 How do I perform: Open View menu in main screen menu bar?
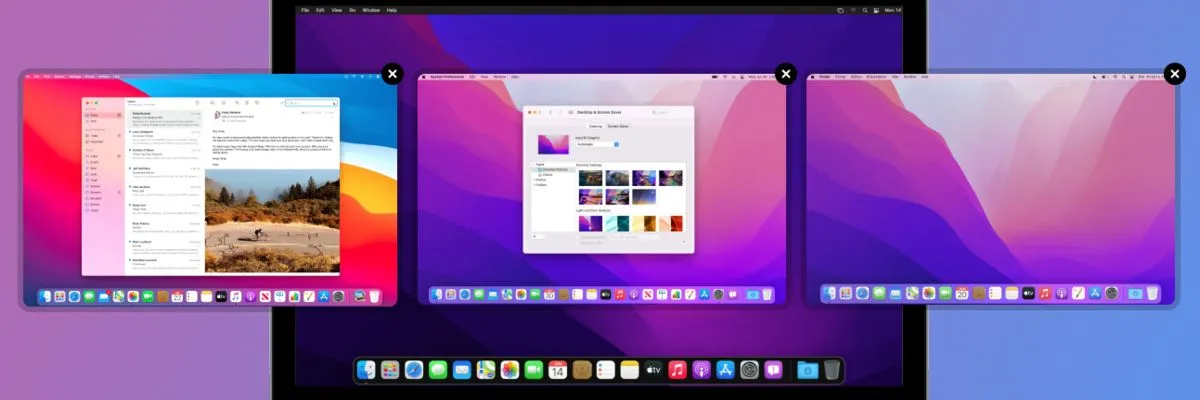336,9
